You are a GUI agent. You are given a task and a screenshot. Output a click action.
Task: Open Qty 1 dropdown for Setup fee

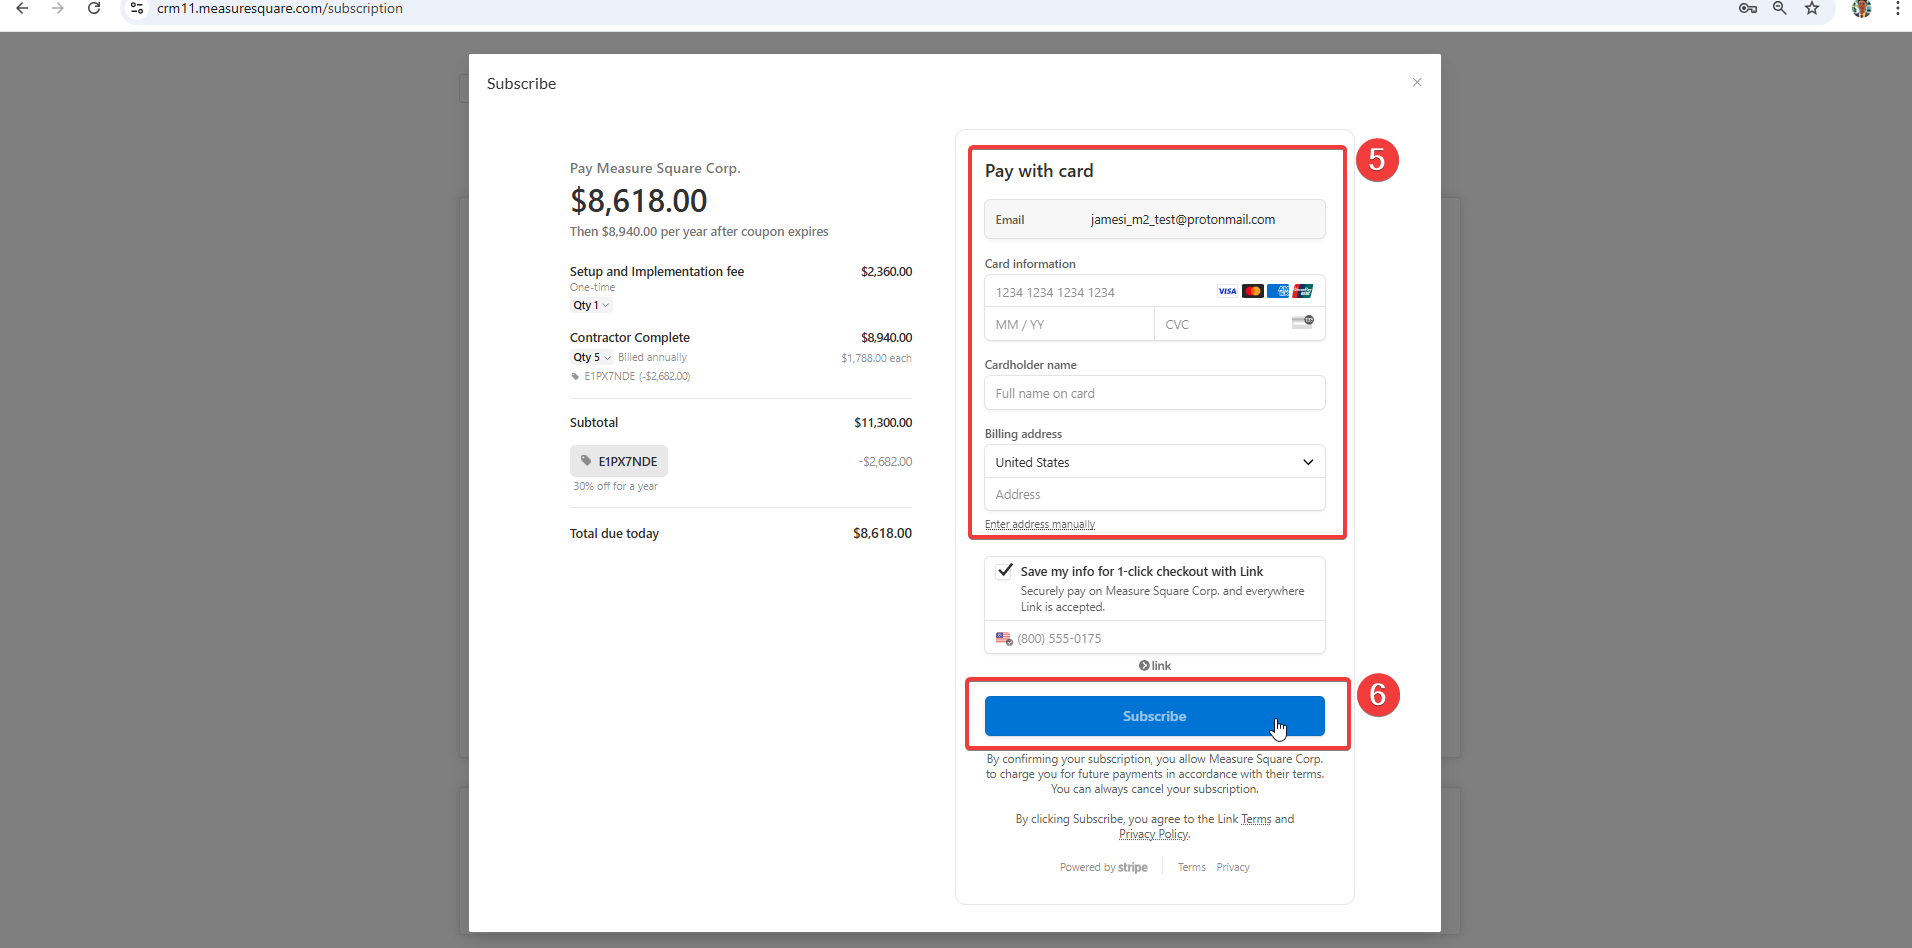[x=591, y=305]
